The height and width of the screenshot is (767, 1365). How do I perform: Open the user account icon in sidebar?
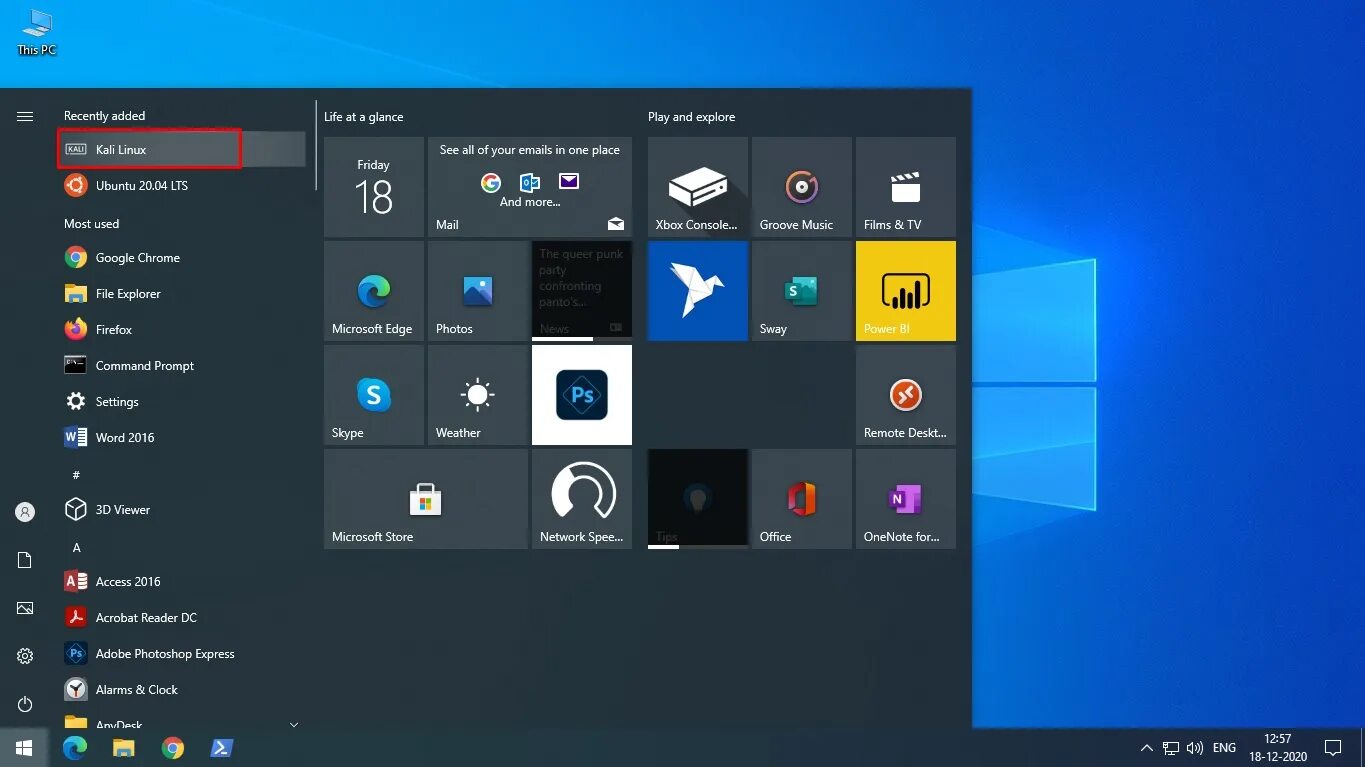pos(25,512)
